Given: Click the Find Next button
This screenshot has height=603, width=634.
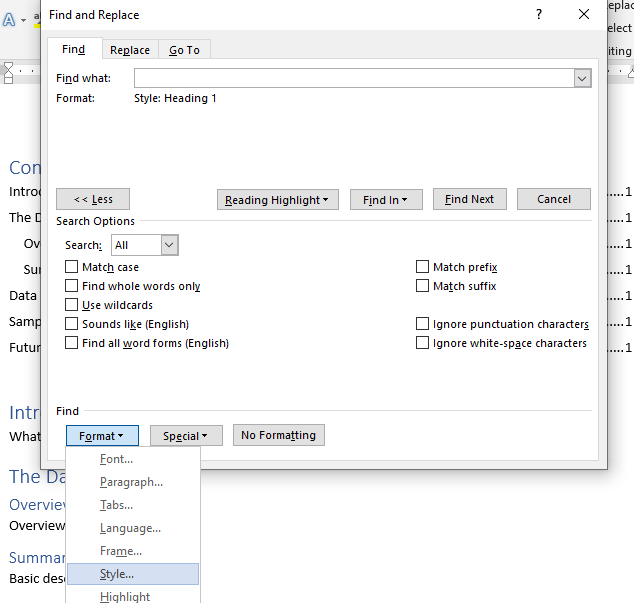Looking at the screenshot, I should point(469,199).
